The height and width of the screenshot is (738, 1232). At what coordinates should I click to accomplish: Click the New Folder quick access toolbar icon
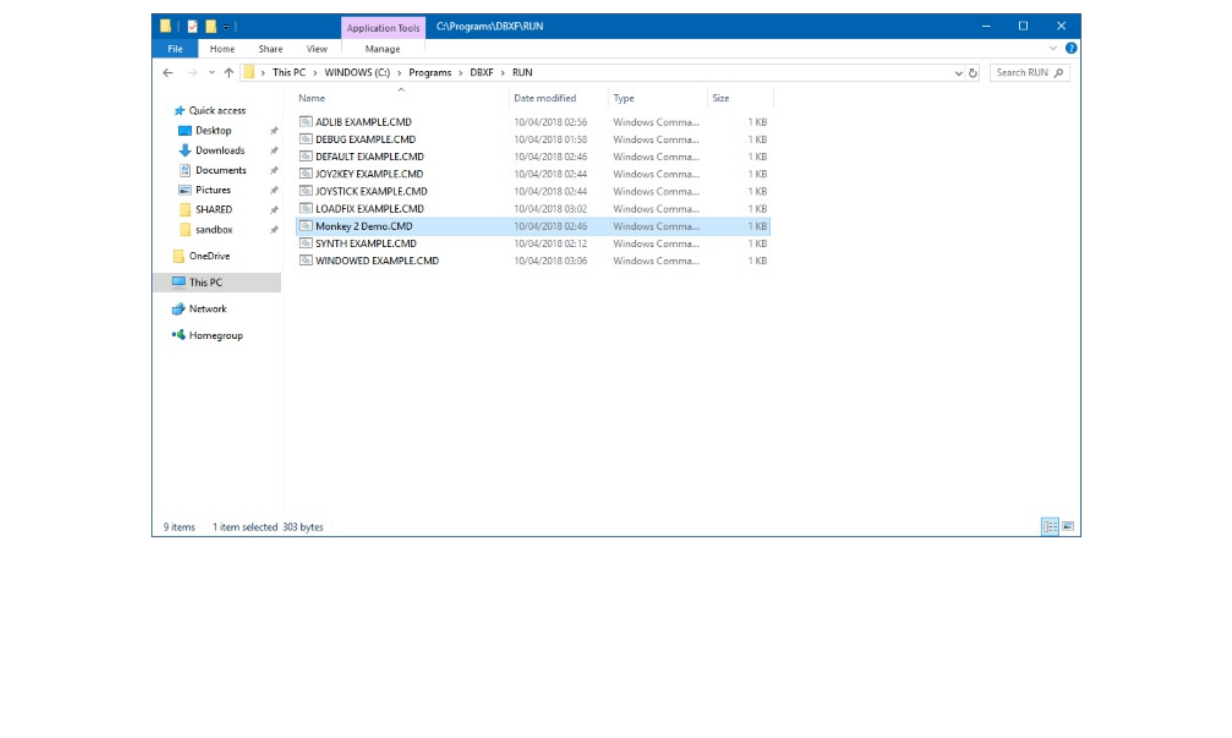[211, 26]
